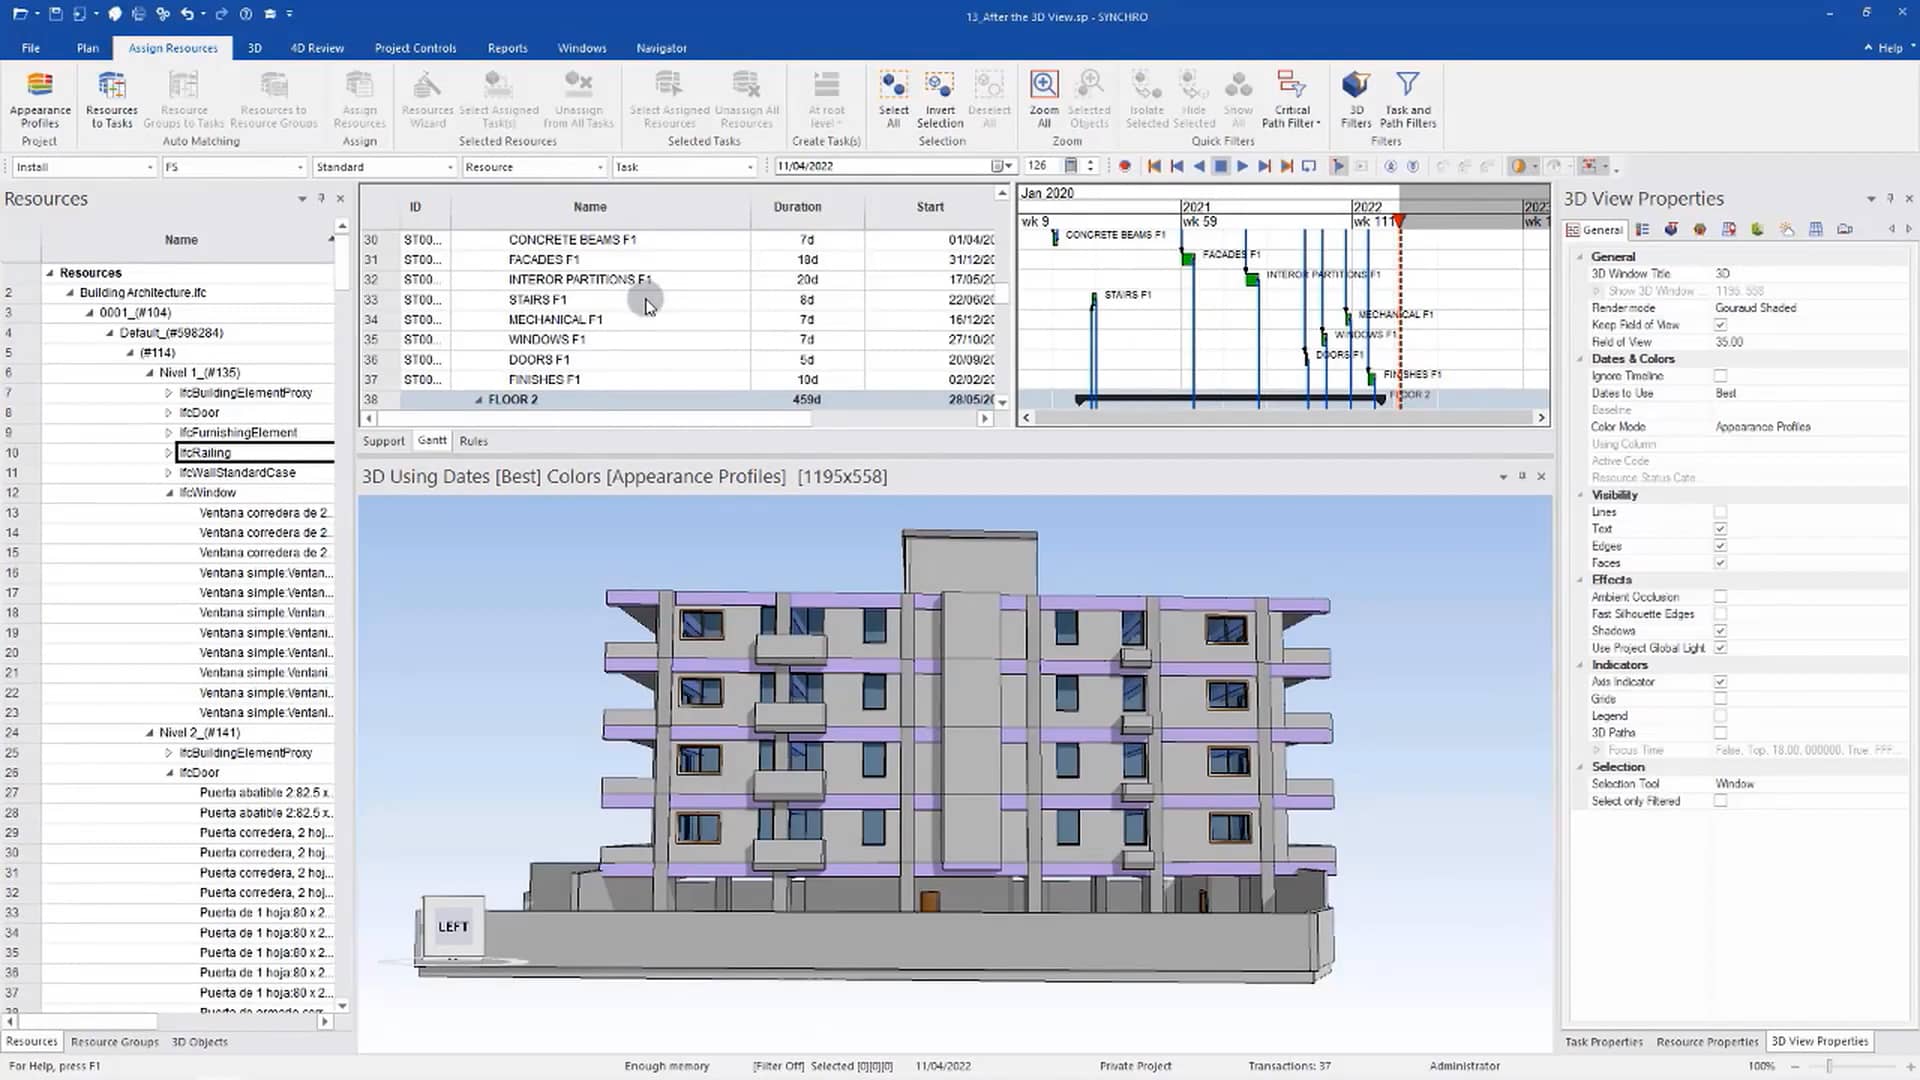Click Select All in the Selection group

click(893, 100)
